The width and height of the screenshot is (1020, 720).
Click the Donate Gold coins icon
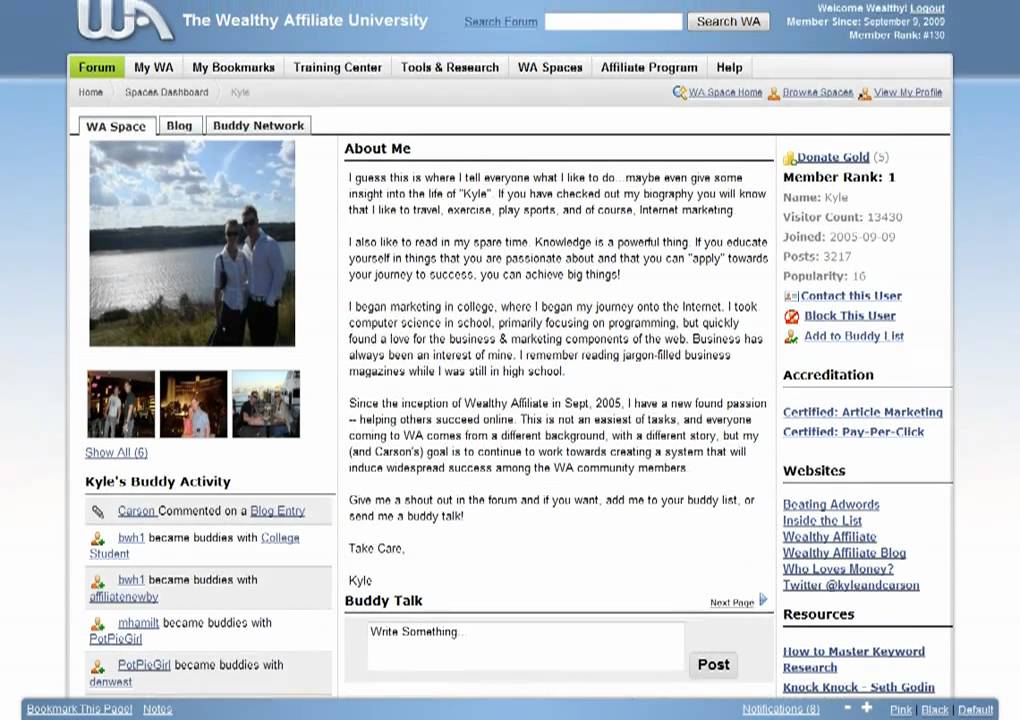point(790,158)
